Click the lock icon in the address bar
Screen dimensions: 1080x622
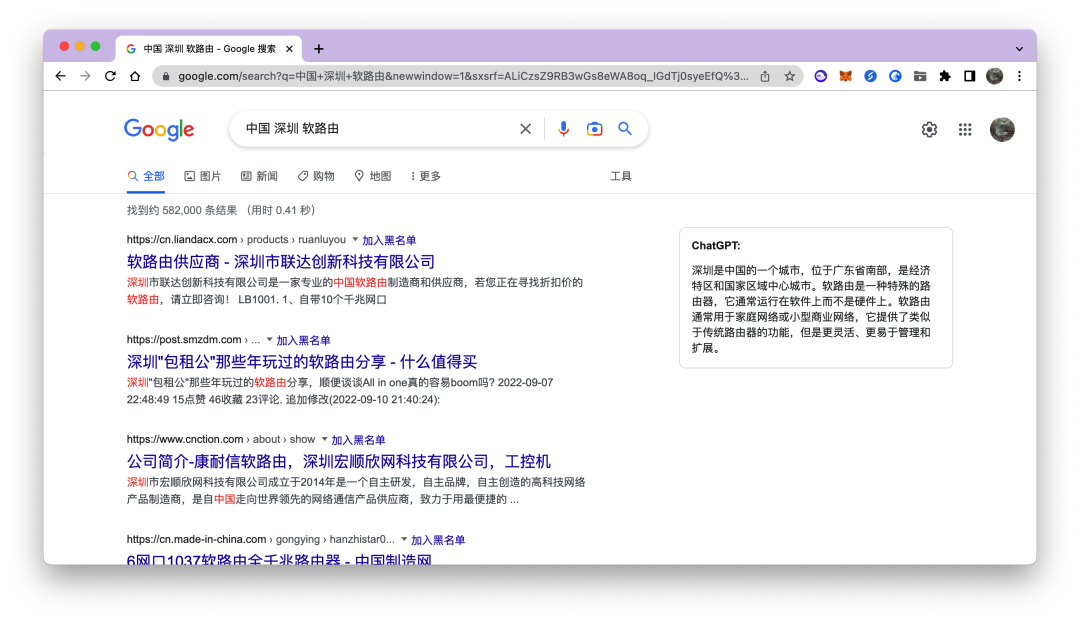click(x=165, y=76)
